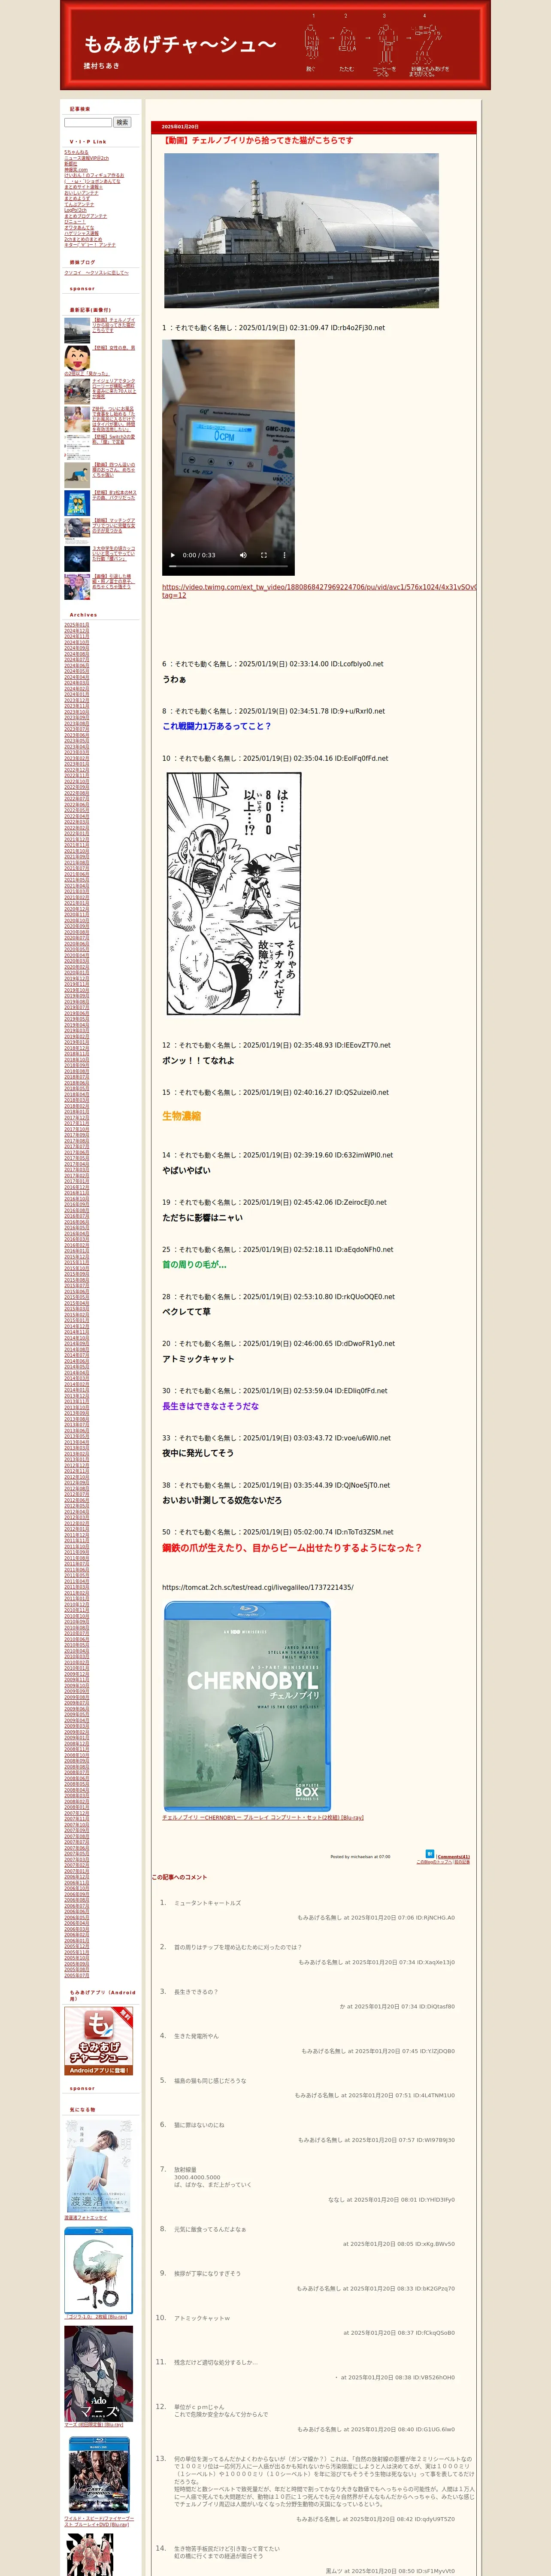
Task: Play the embedded Geiger counter video
Action: (x=172, y=555)
